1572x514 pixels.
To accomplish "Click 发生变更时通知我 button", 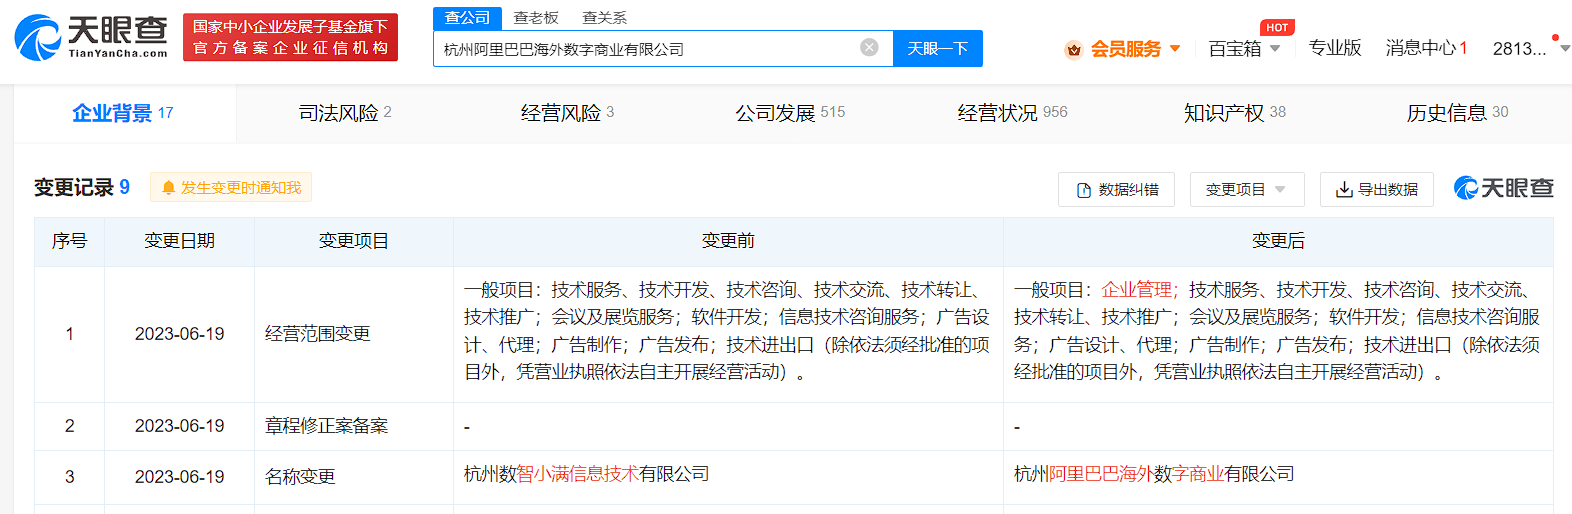I will coord(231,187).
